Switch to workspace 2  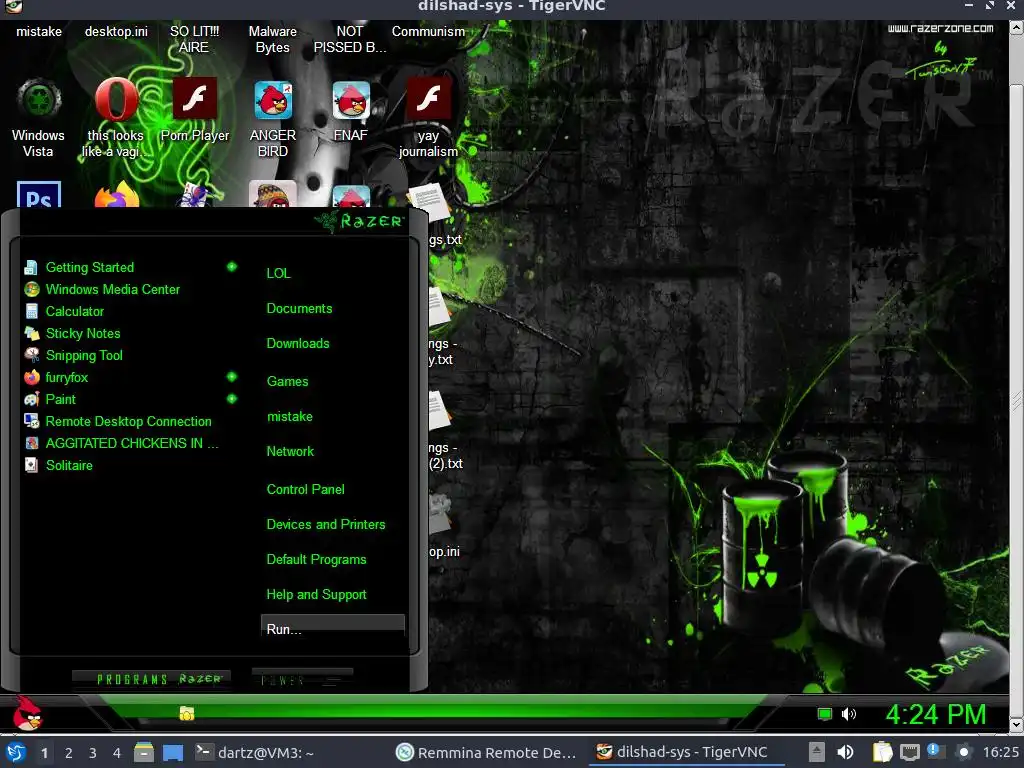(x=69, y=753)
